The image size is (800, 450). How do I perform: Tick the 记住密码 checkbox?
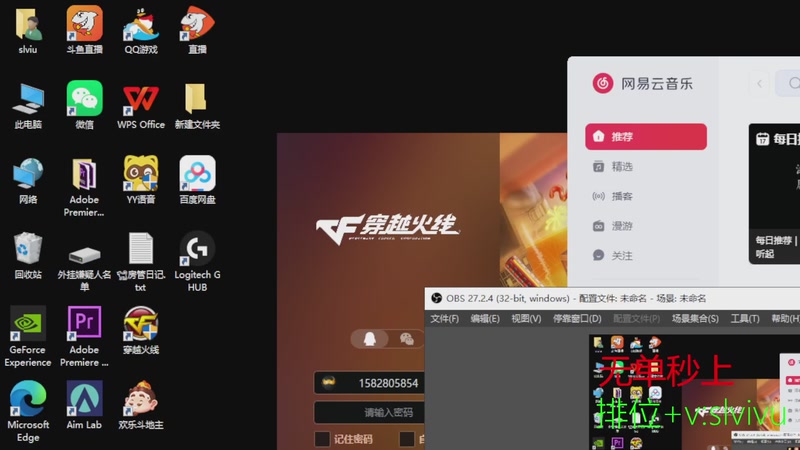click(322, 439)
